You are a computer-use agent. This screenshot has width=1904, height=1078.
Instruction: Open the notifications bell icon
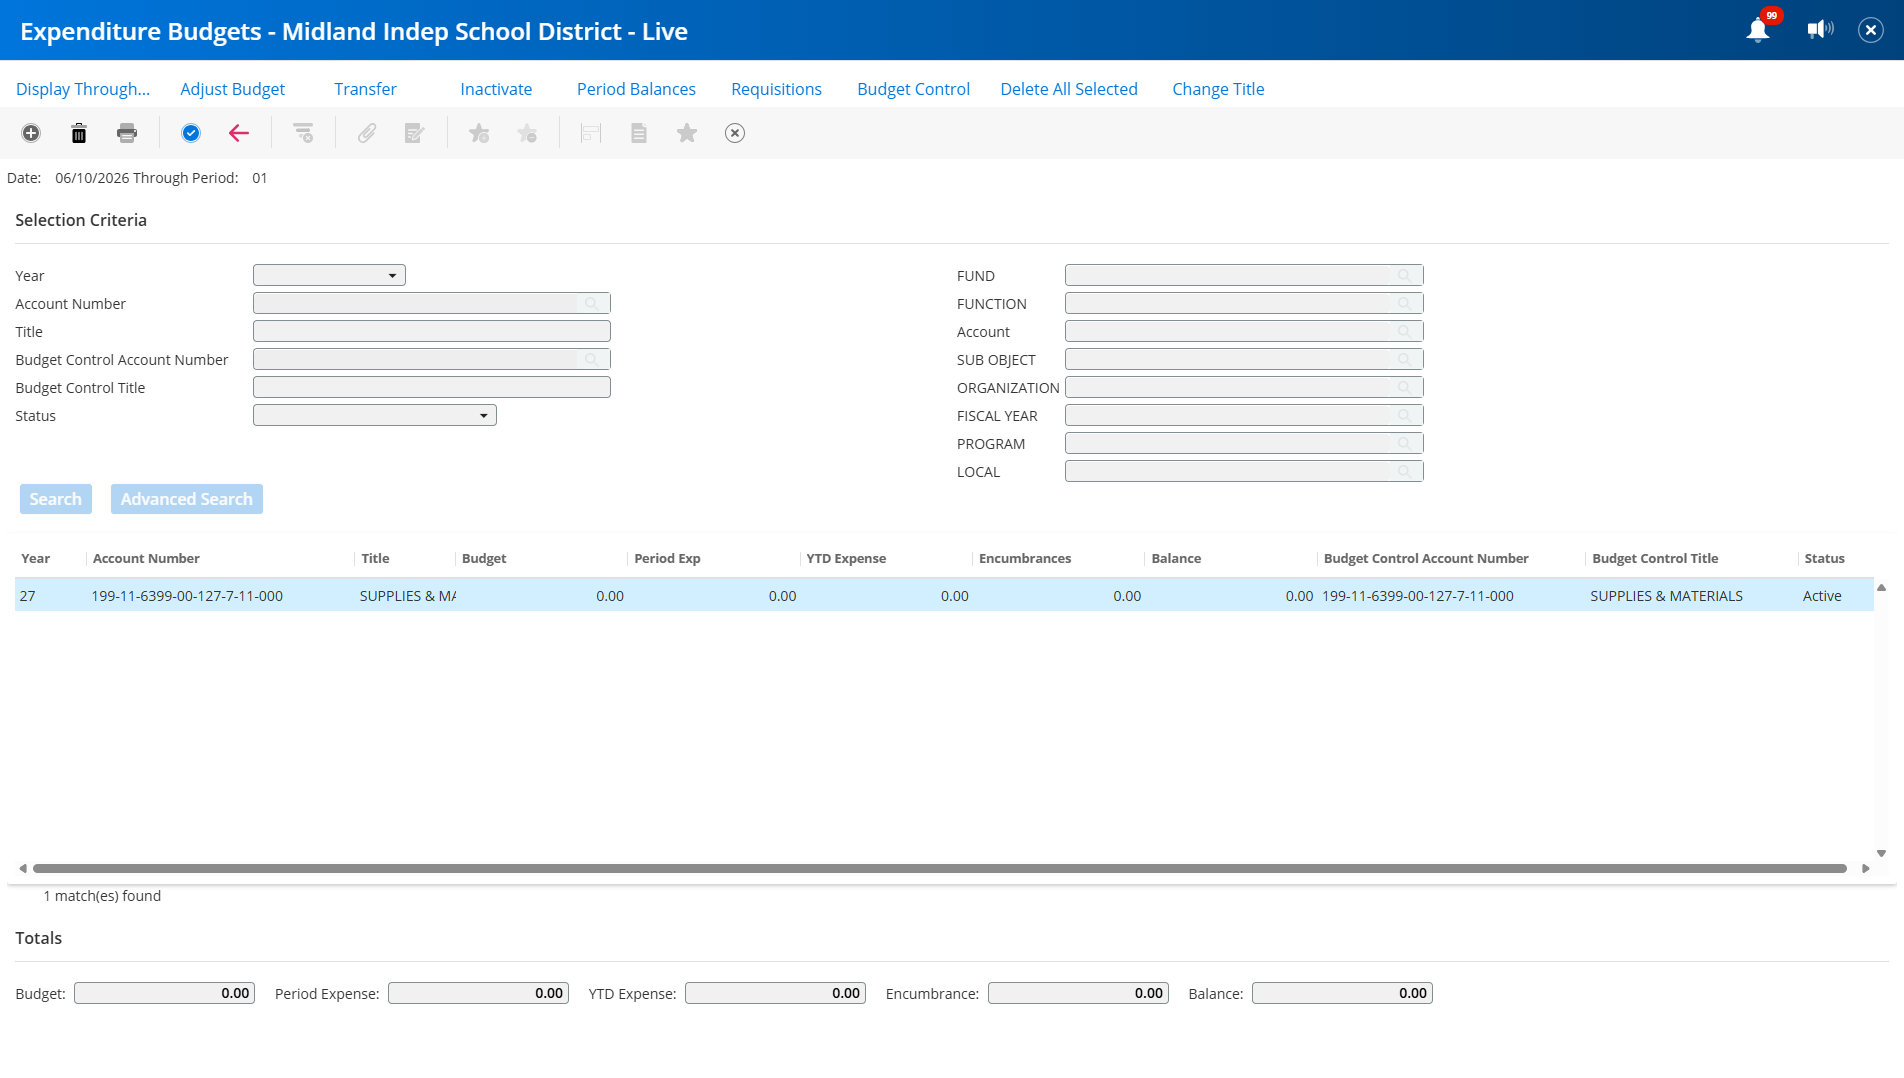[x=1758, y=30]
